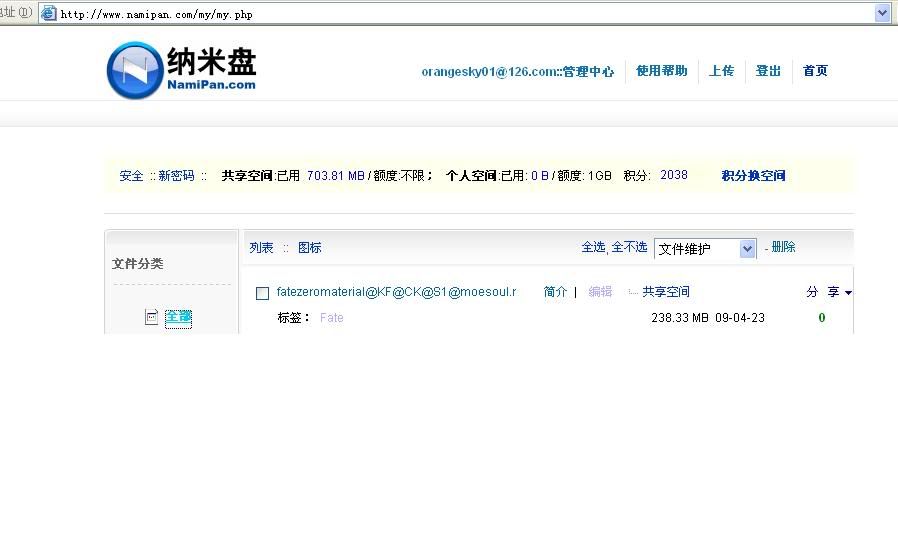Click the green share count 0
898x550 pixels.
tap(822, 317)
